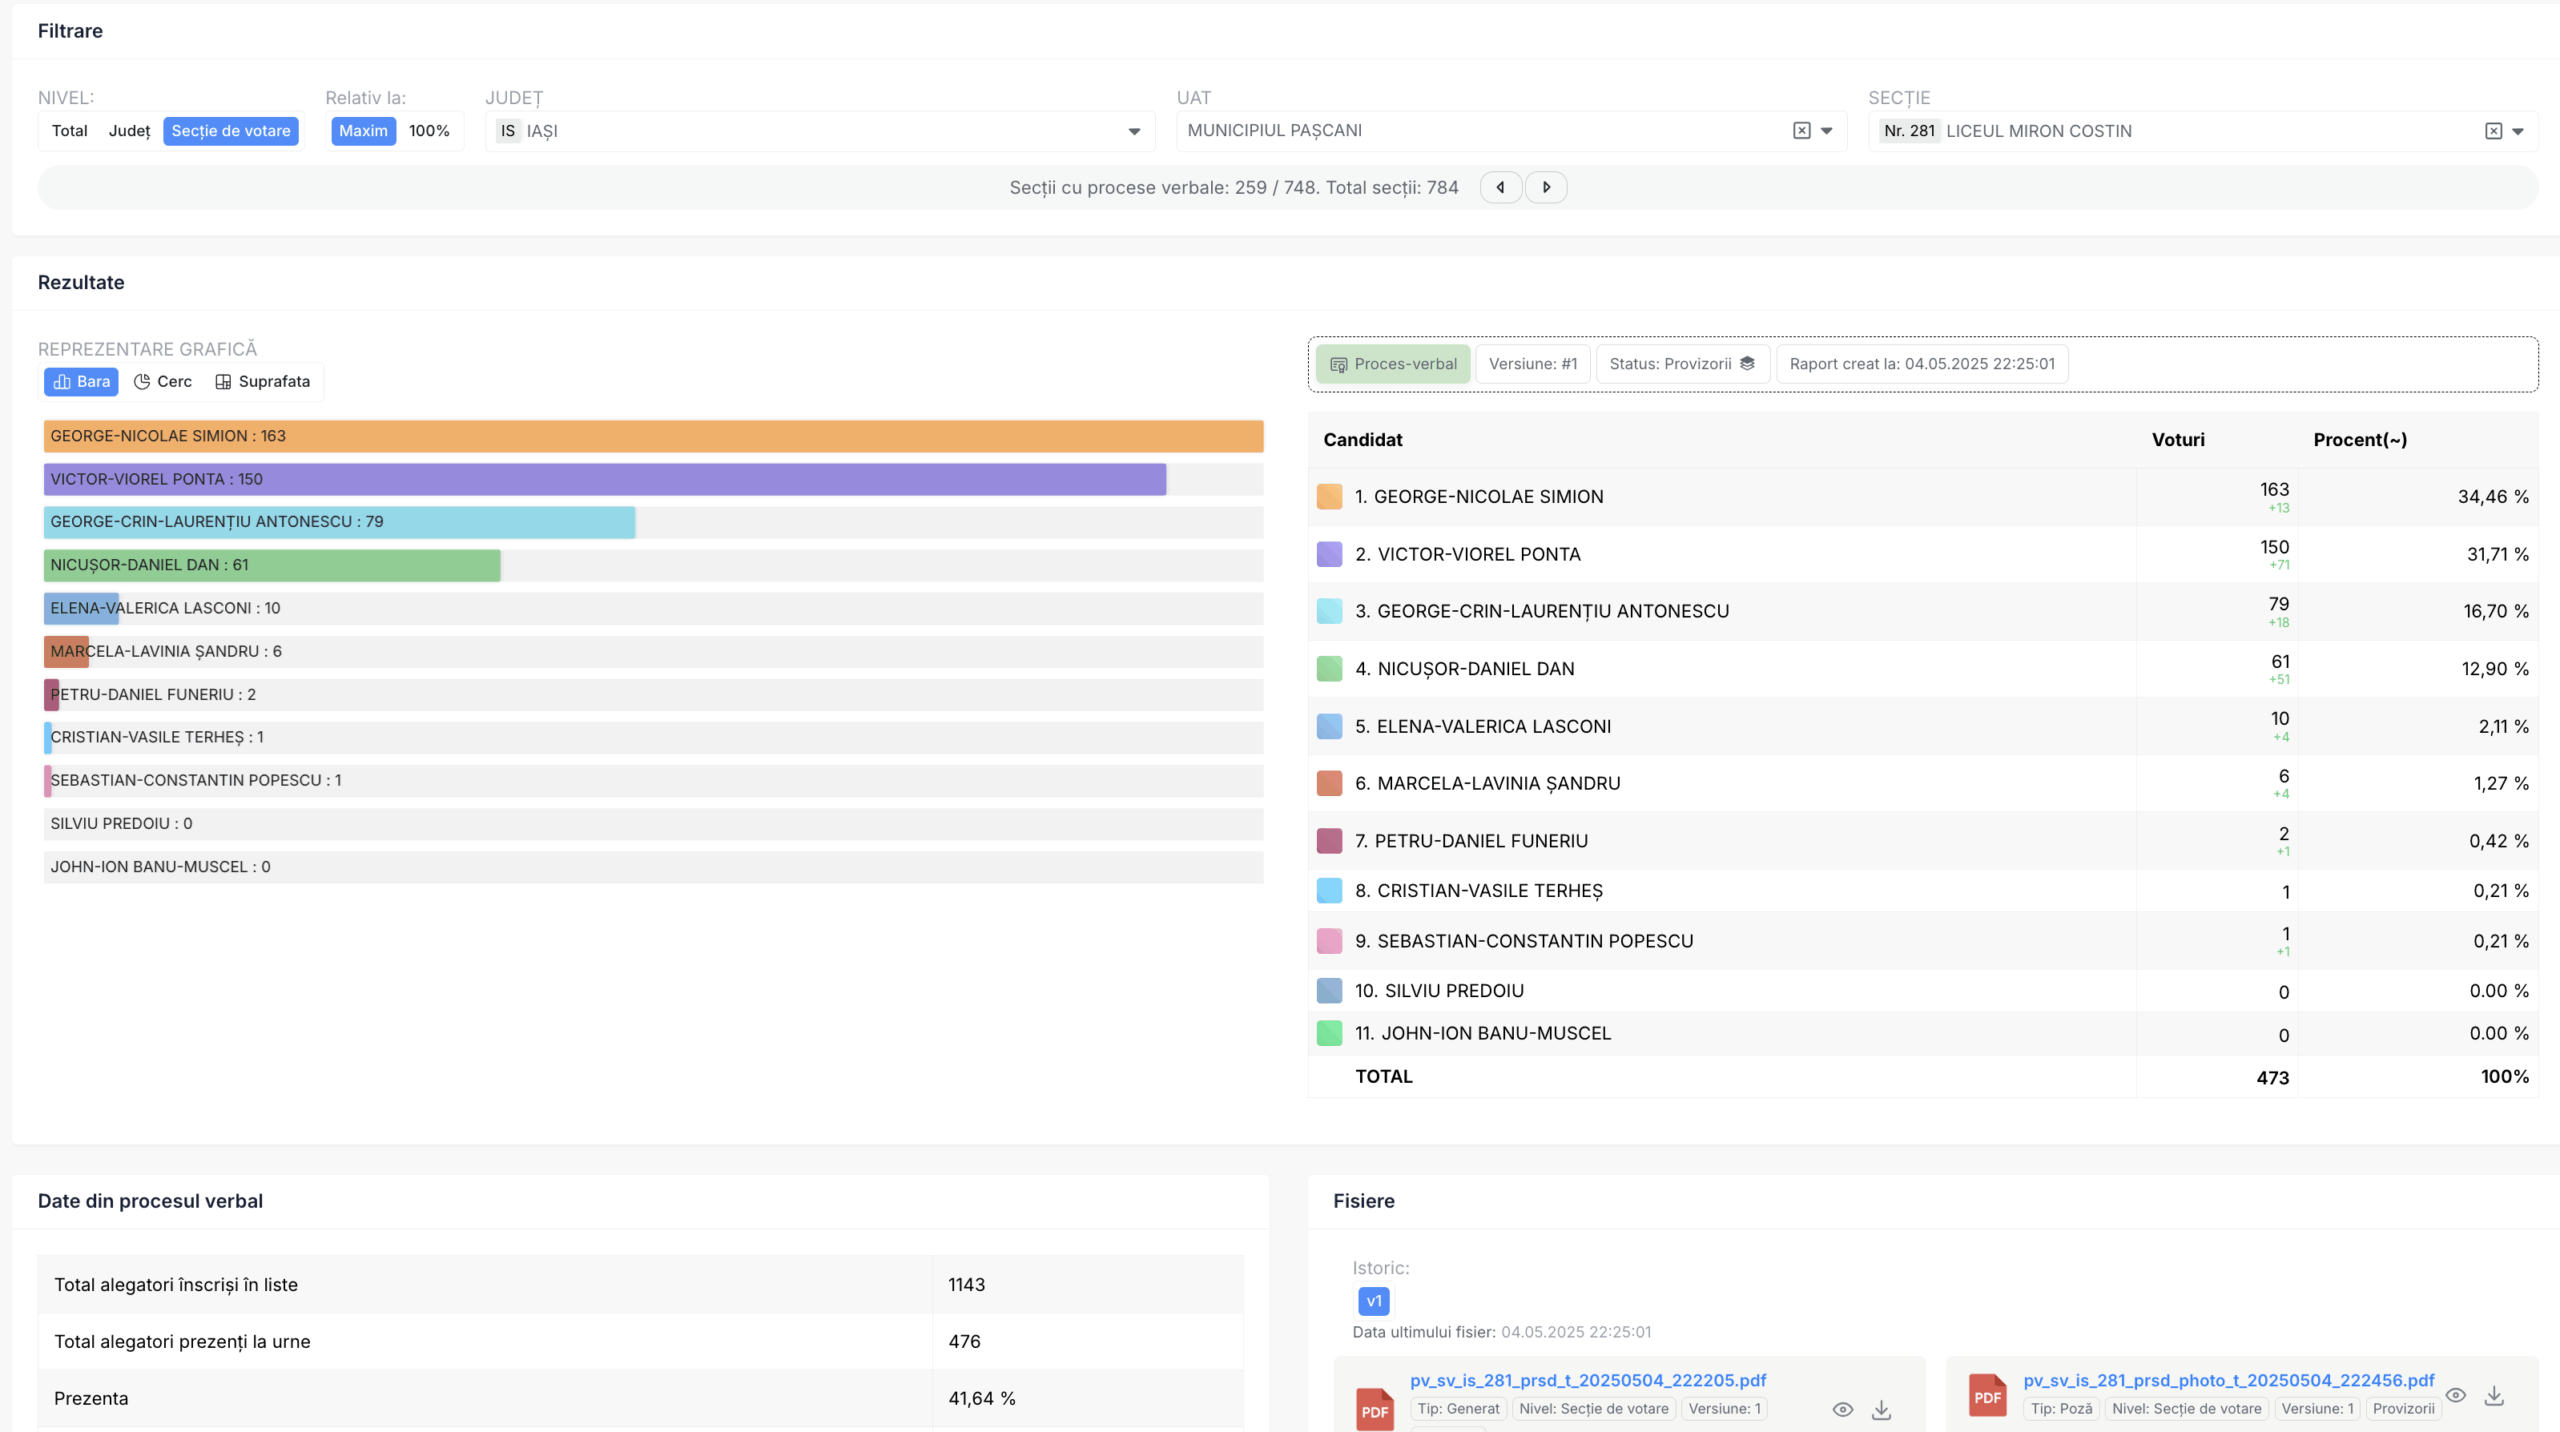Set level to Total
The image size is (2560, 1432).
[70, 131]
